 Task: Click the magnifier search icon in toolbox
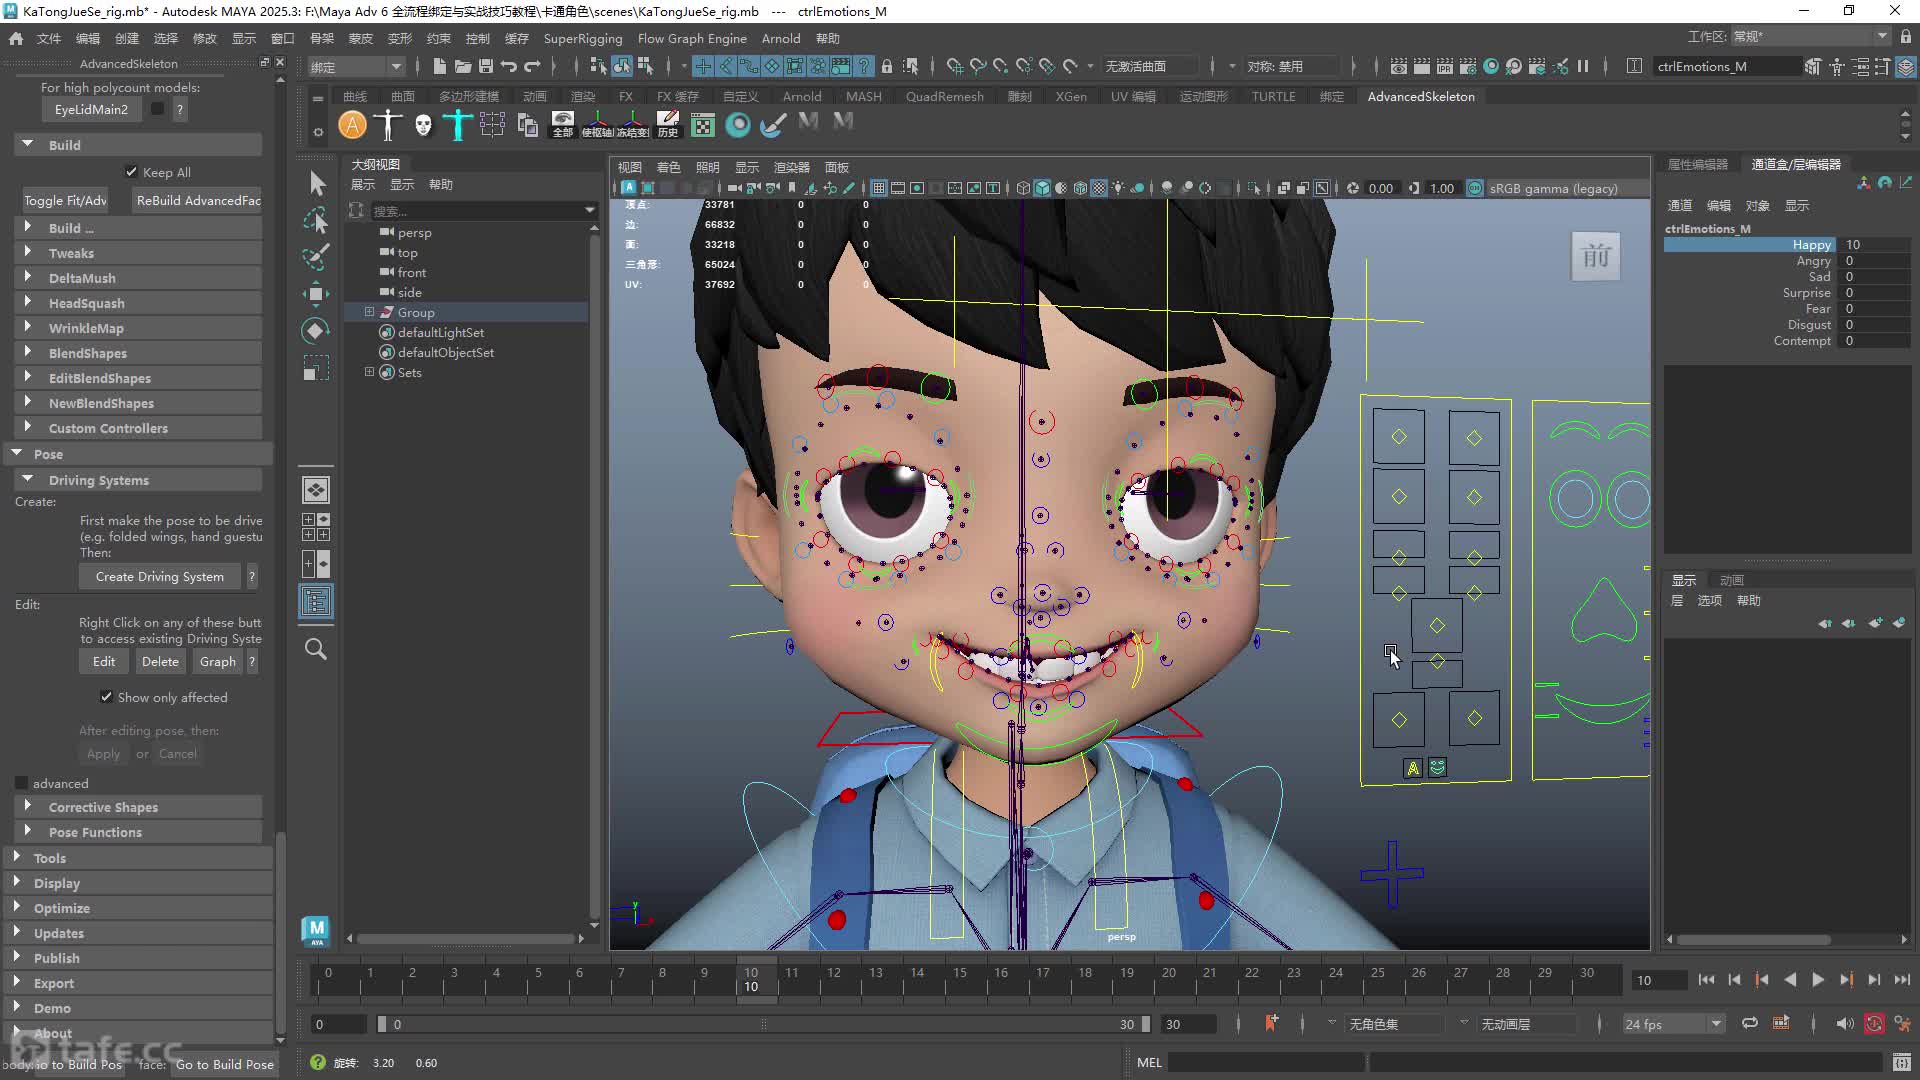316,650
